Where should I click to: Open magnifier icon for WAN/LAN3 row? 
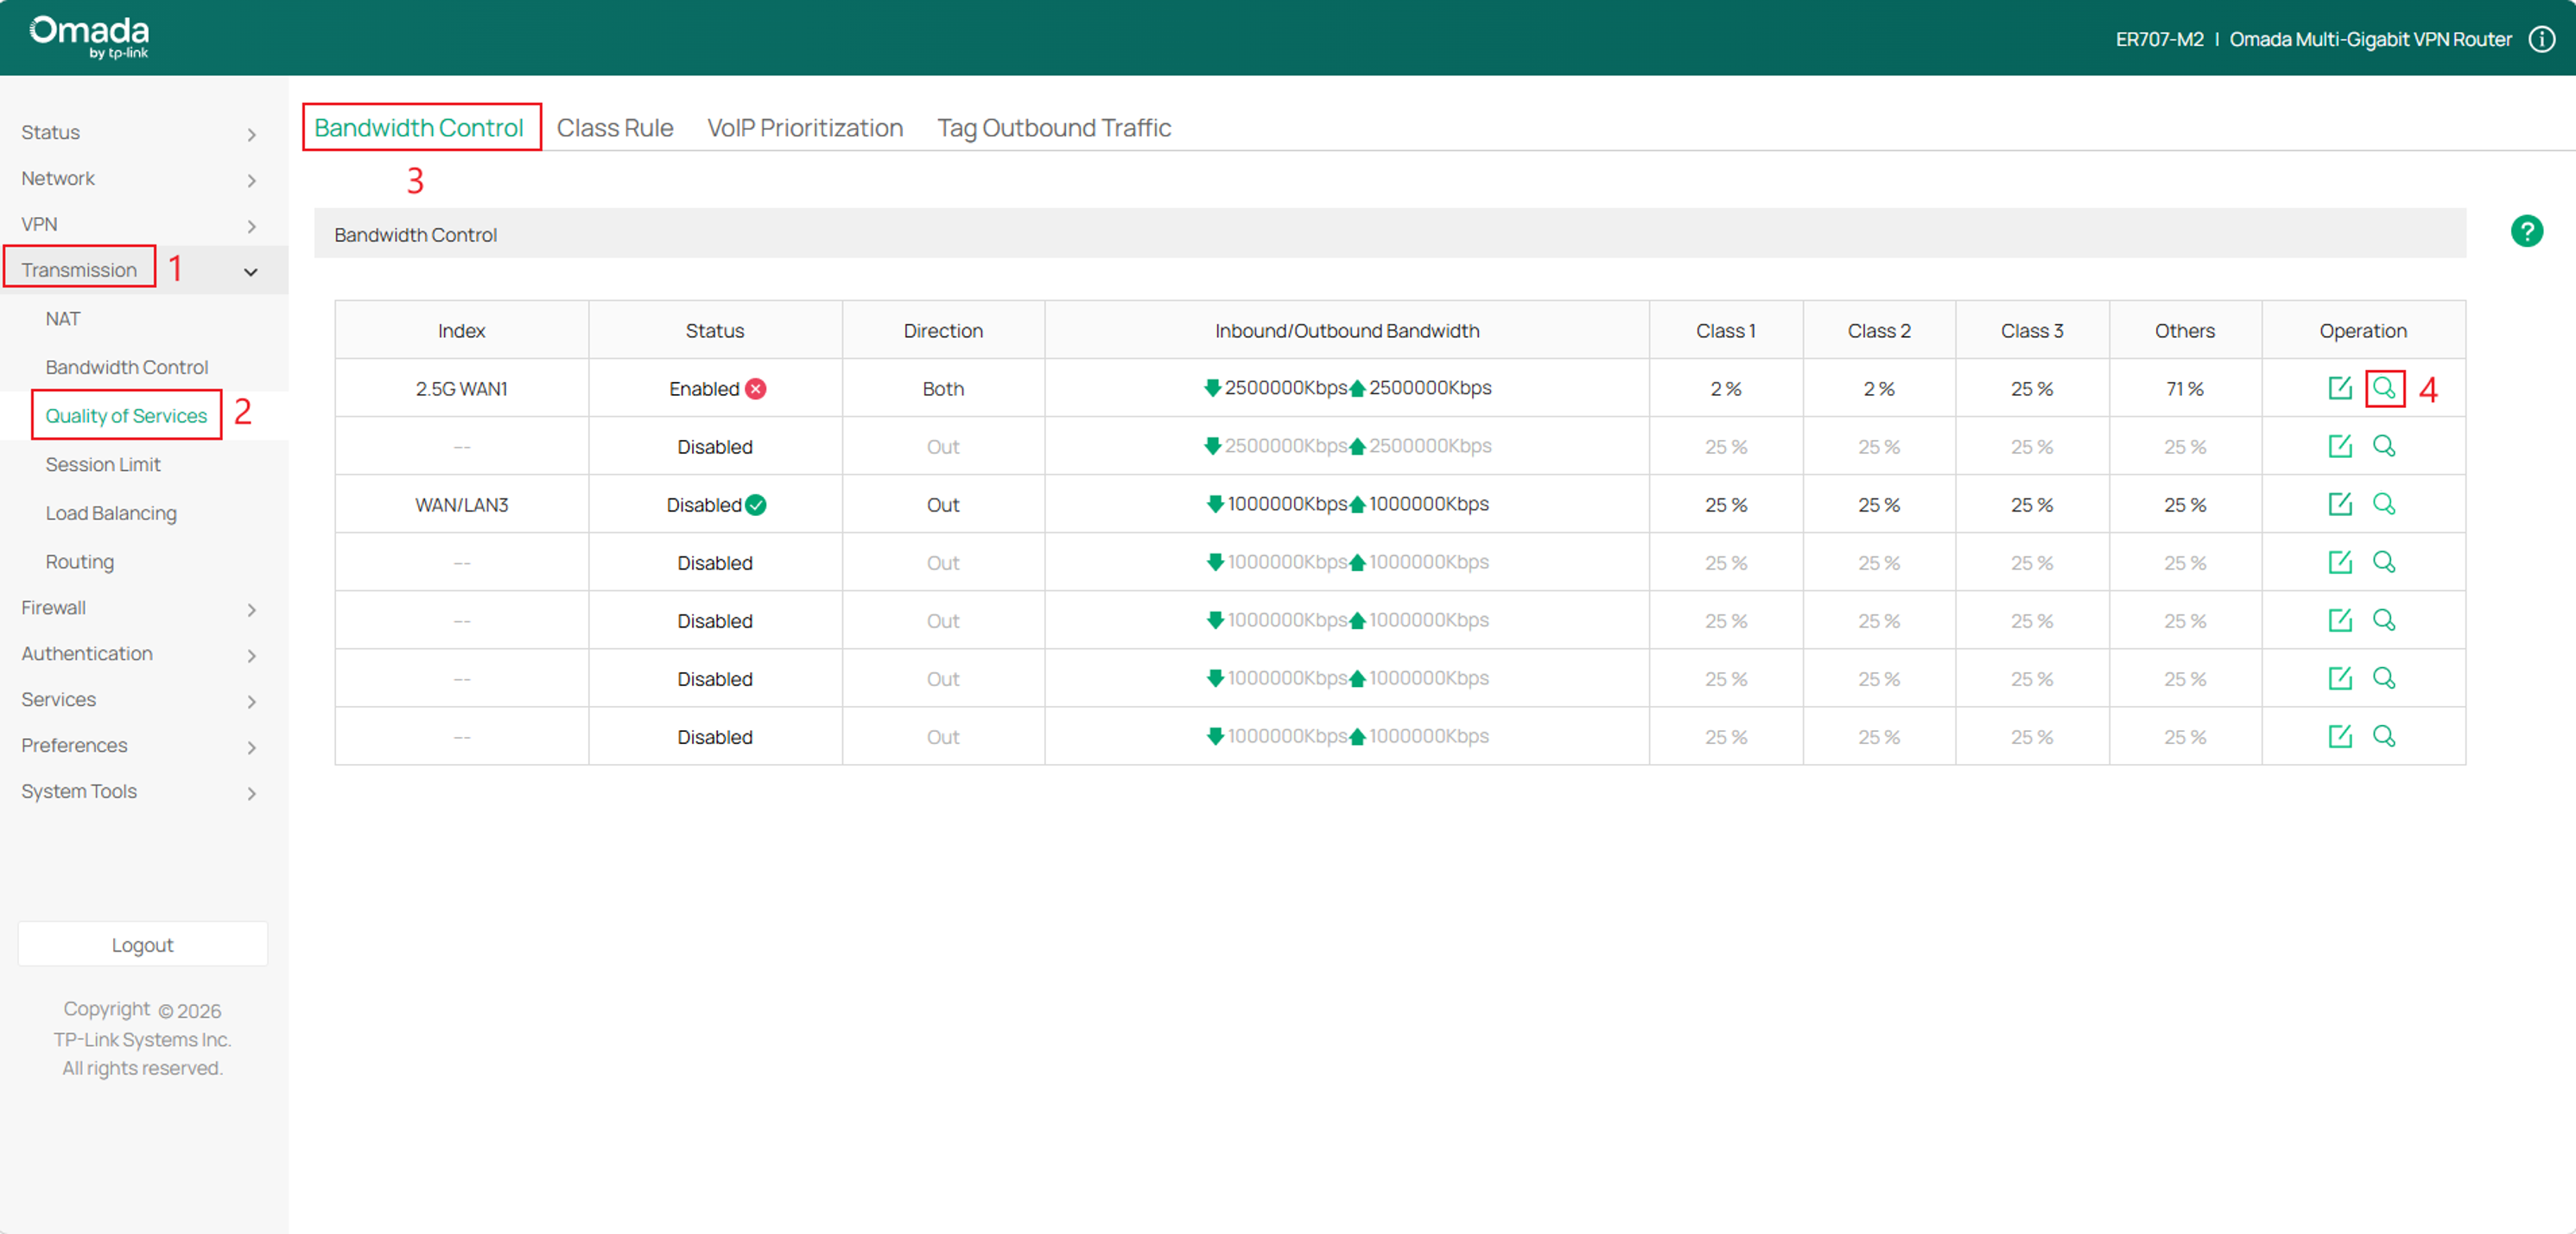click(x=2384, y=504)
